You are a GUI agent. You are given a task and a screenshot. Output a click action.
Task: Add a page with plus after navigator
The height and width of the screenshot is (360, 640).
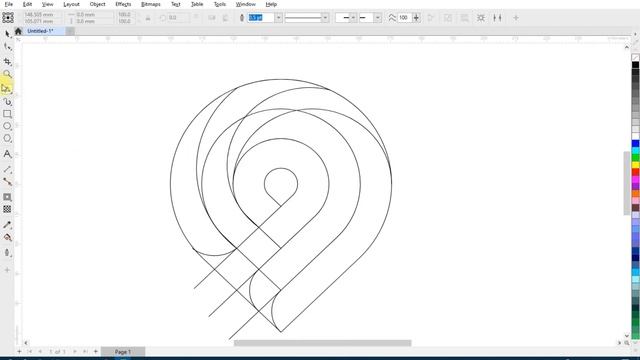96,351
